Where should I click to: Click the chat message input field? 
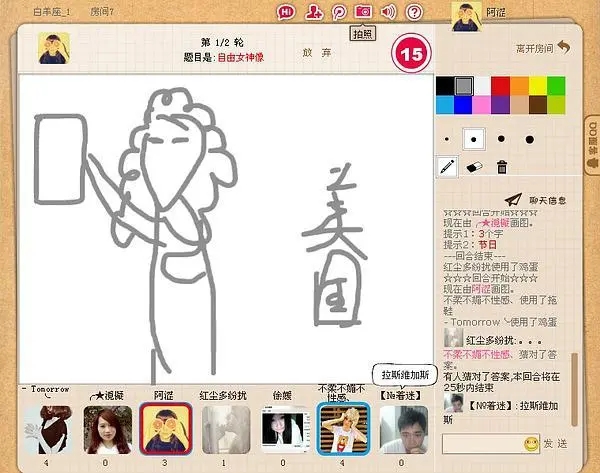[x=481, y=443]
